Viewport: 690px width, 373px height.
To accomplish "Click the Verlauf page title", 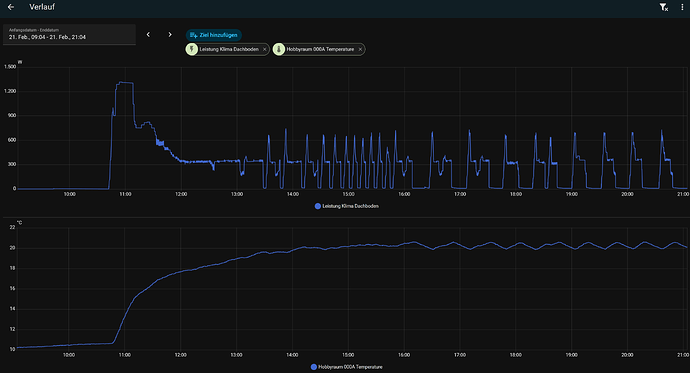I will click(x=42, y=7).
